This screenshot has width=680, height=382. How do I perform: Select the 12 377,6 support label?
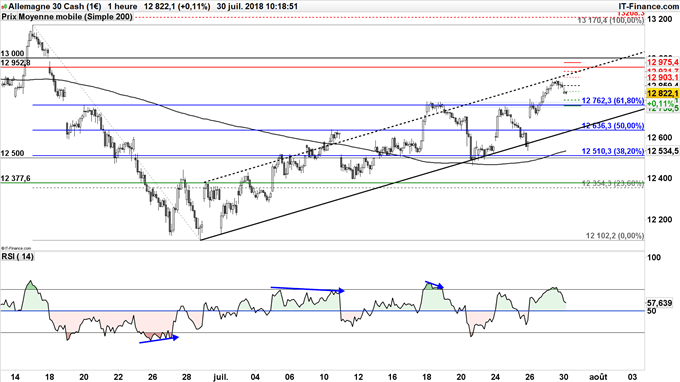click(16, 178)
